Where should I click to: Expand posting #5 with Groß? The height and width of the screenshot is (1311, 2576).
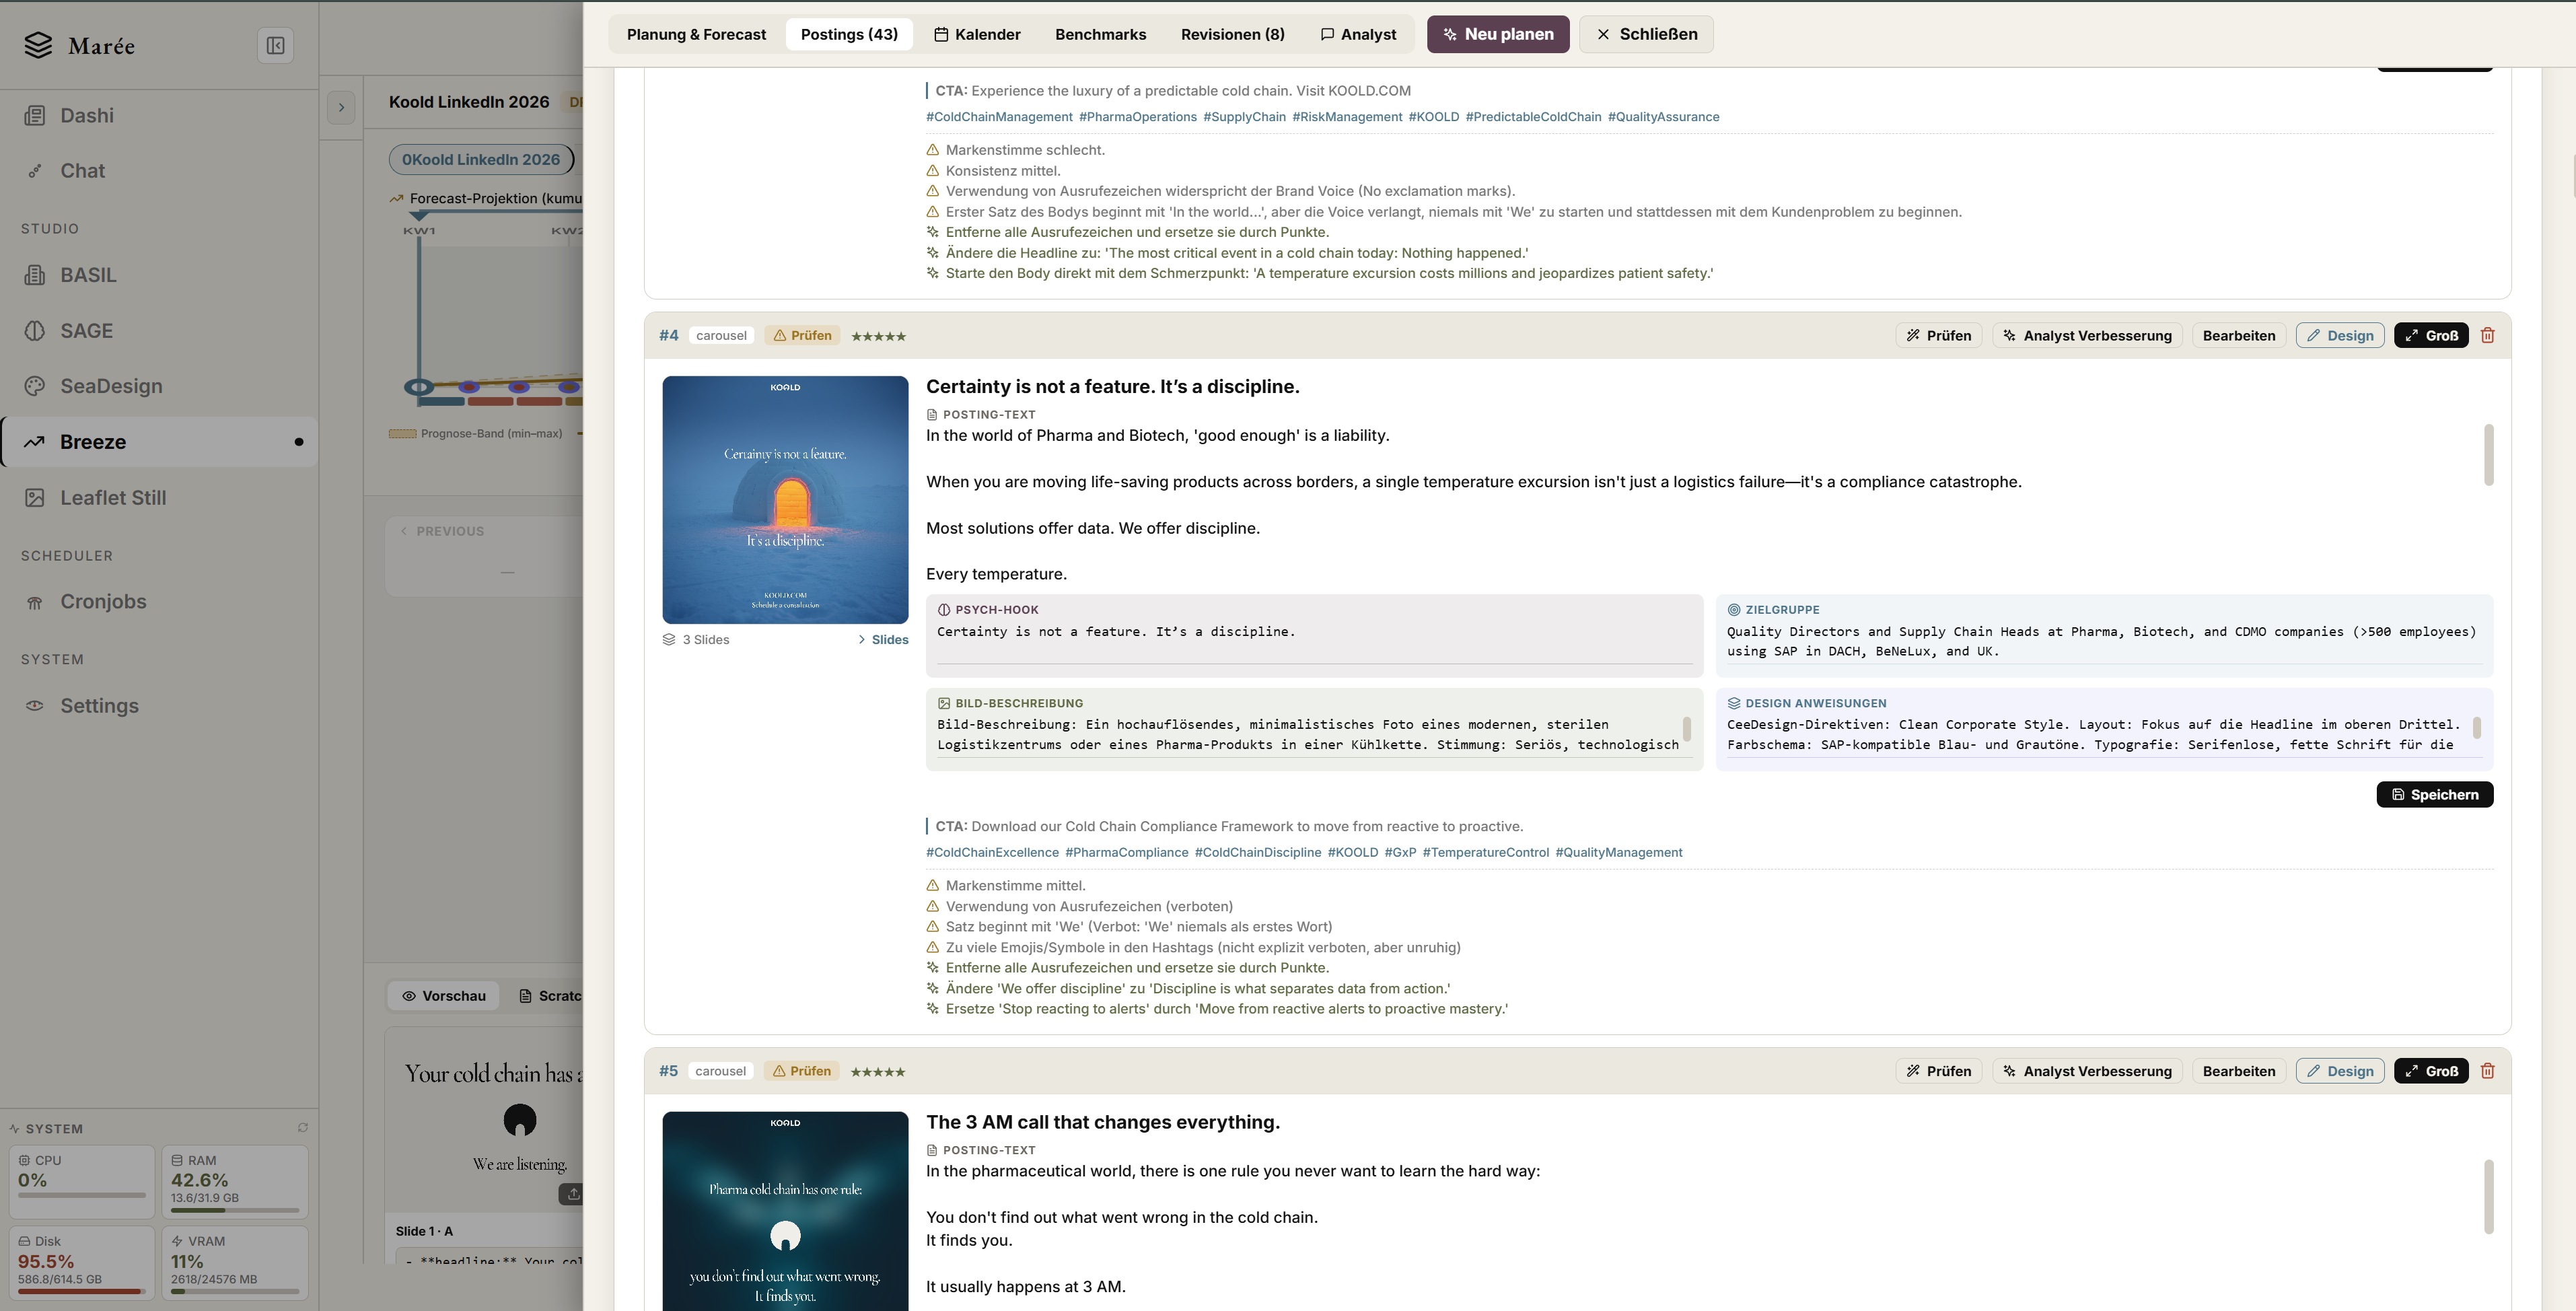tap(2430, 1071)
